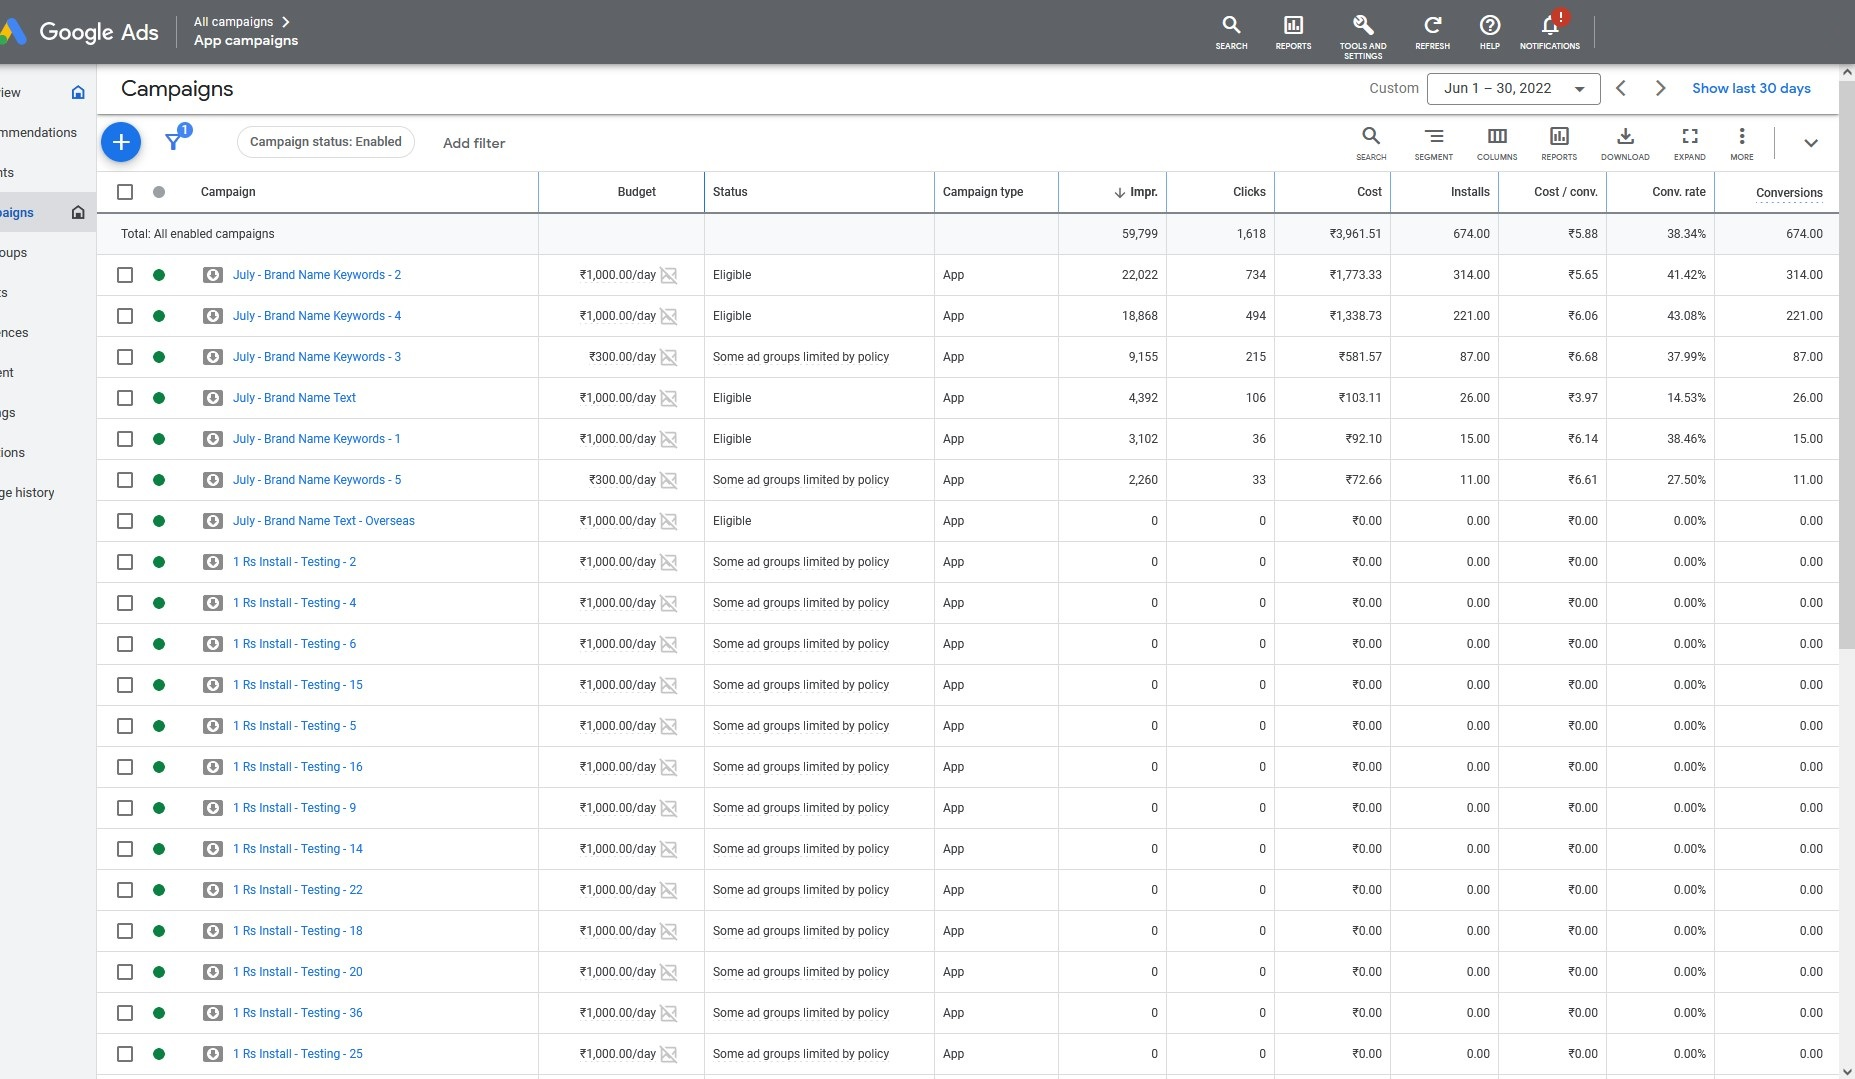Click the Show last 30 days link
This screenshot has width=1855, height=1079.
tap(1750, 89)
